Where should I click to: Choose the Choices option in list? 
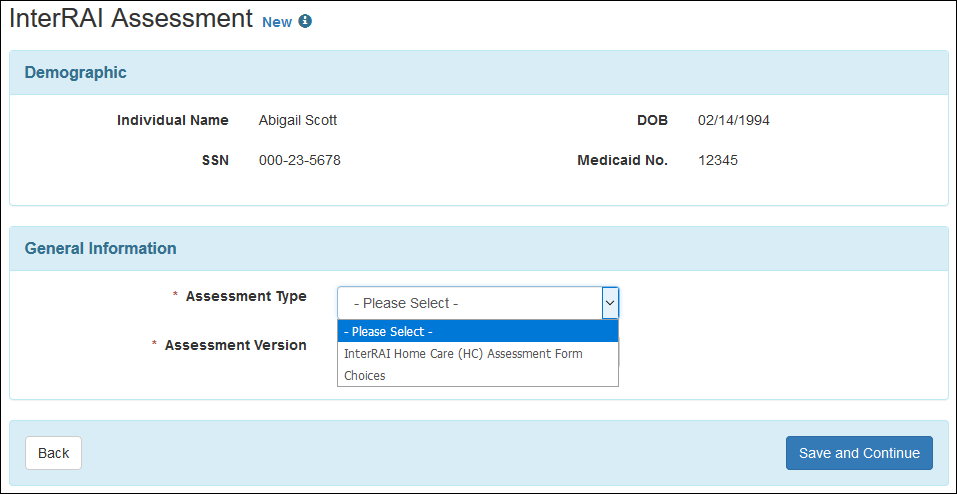[x=365, y=376]
